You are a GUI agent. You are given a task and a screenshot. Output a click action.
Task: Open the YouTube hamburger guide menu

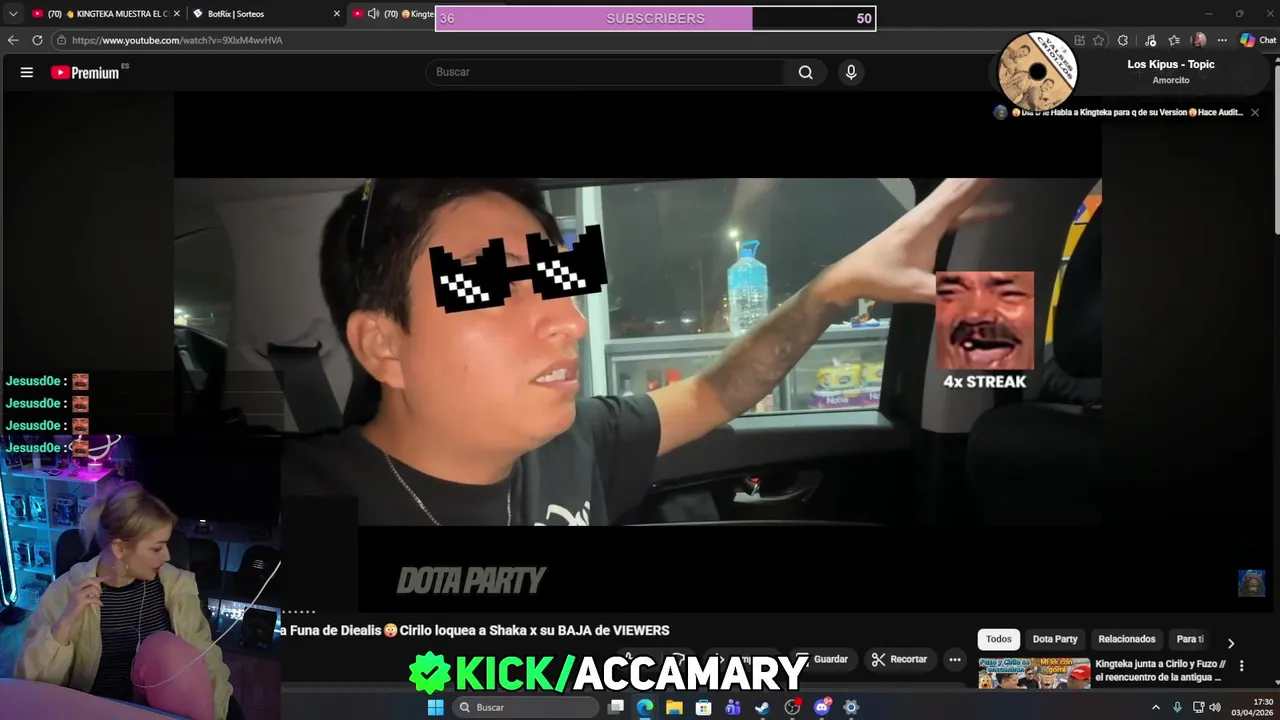[27, 72]
